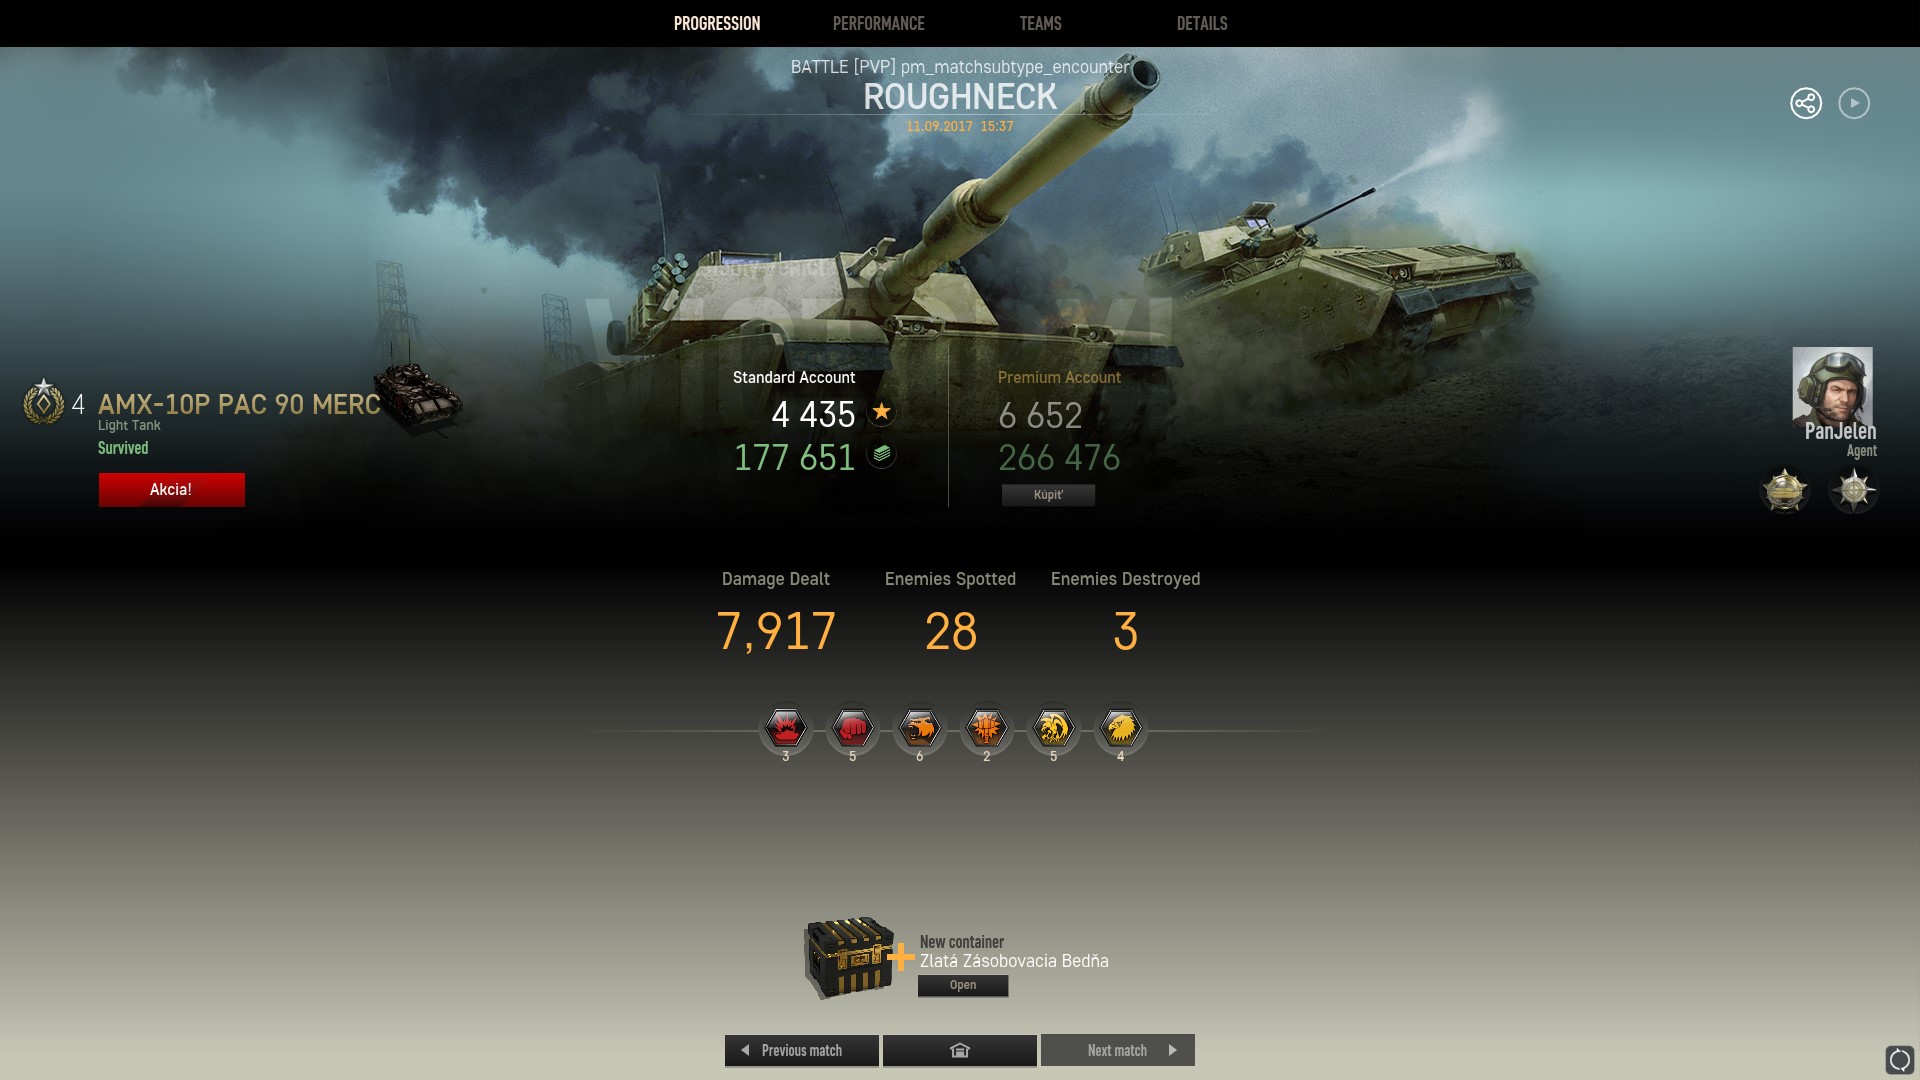
Task: Click the Kúpiť premium button
Action: pyautogui.click(x=1048, y=495)
